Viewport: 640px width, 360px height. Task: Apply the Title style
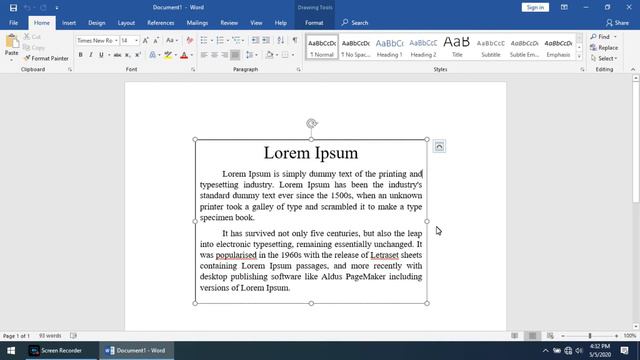pyautogui.click(x=457, y=47)
